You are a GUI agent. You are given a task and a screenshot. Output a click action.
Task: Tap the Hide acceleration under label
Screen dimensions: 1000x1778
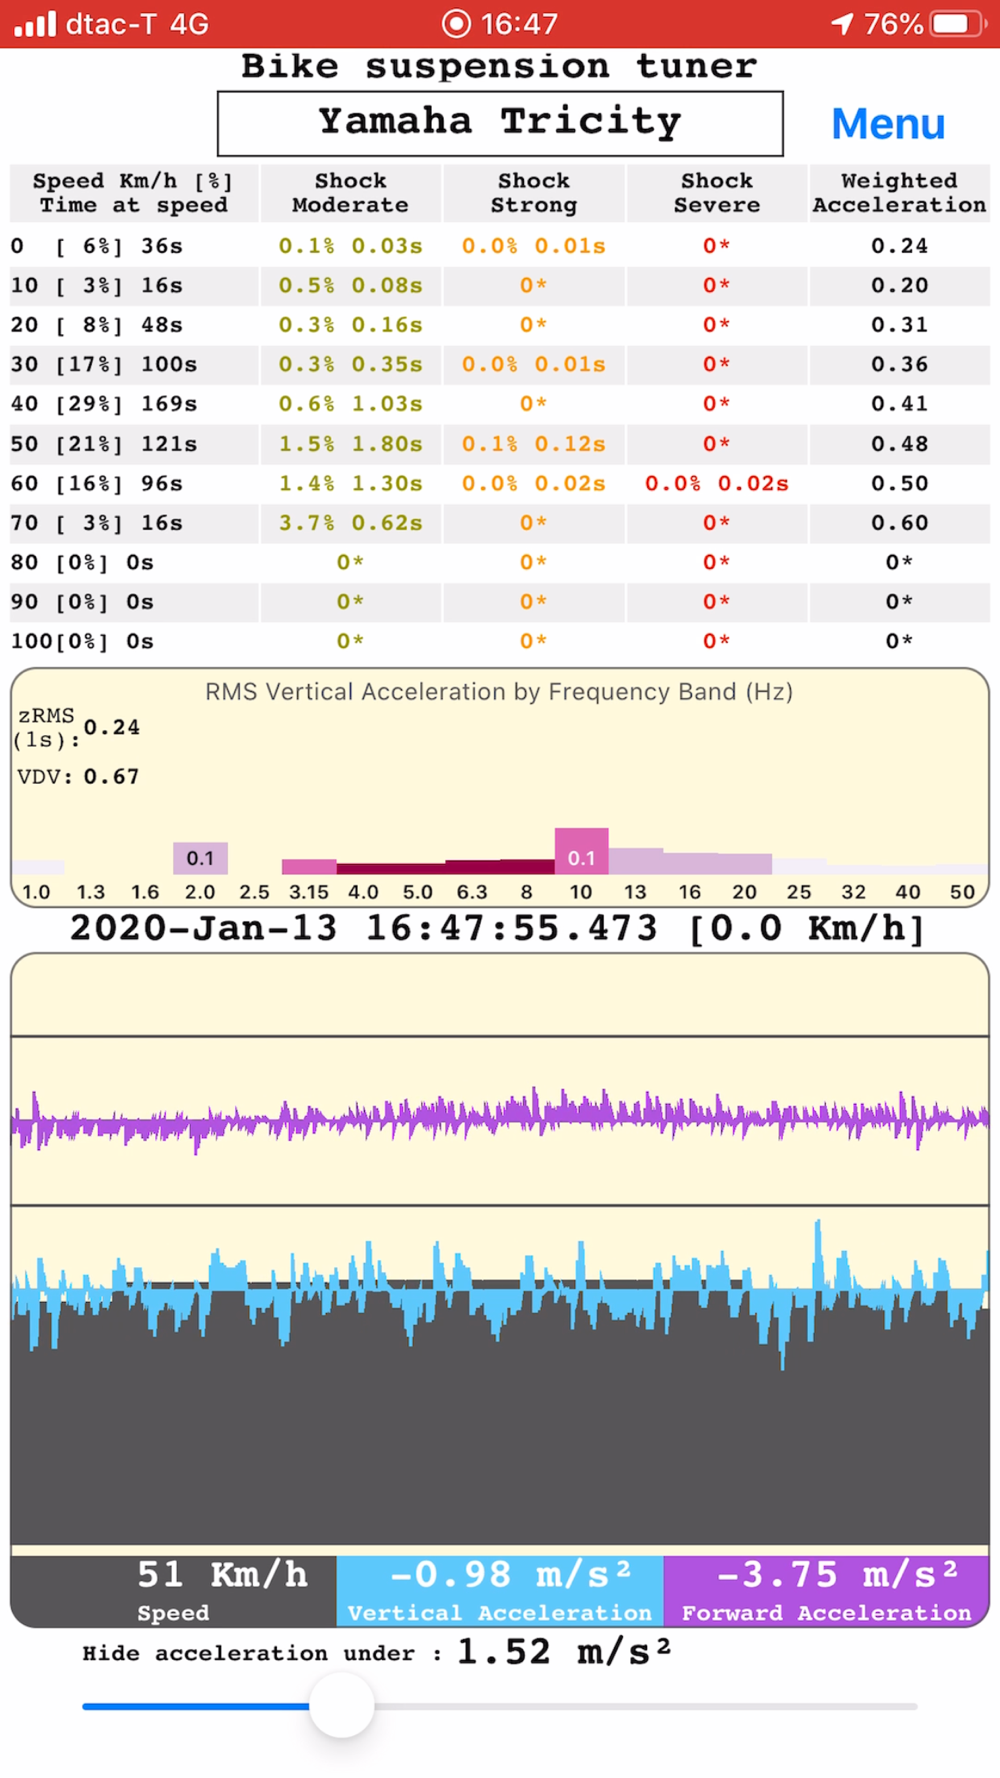point(262,1654)
